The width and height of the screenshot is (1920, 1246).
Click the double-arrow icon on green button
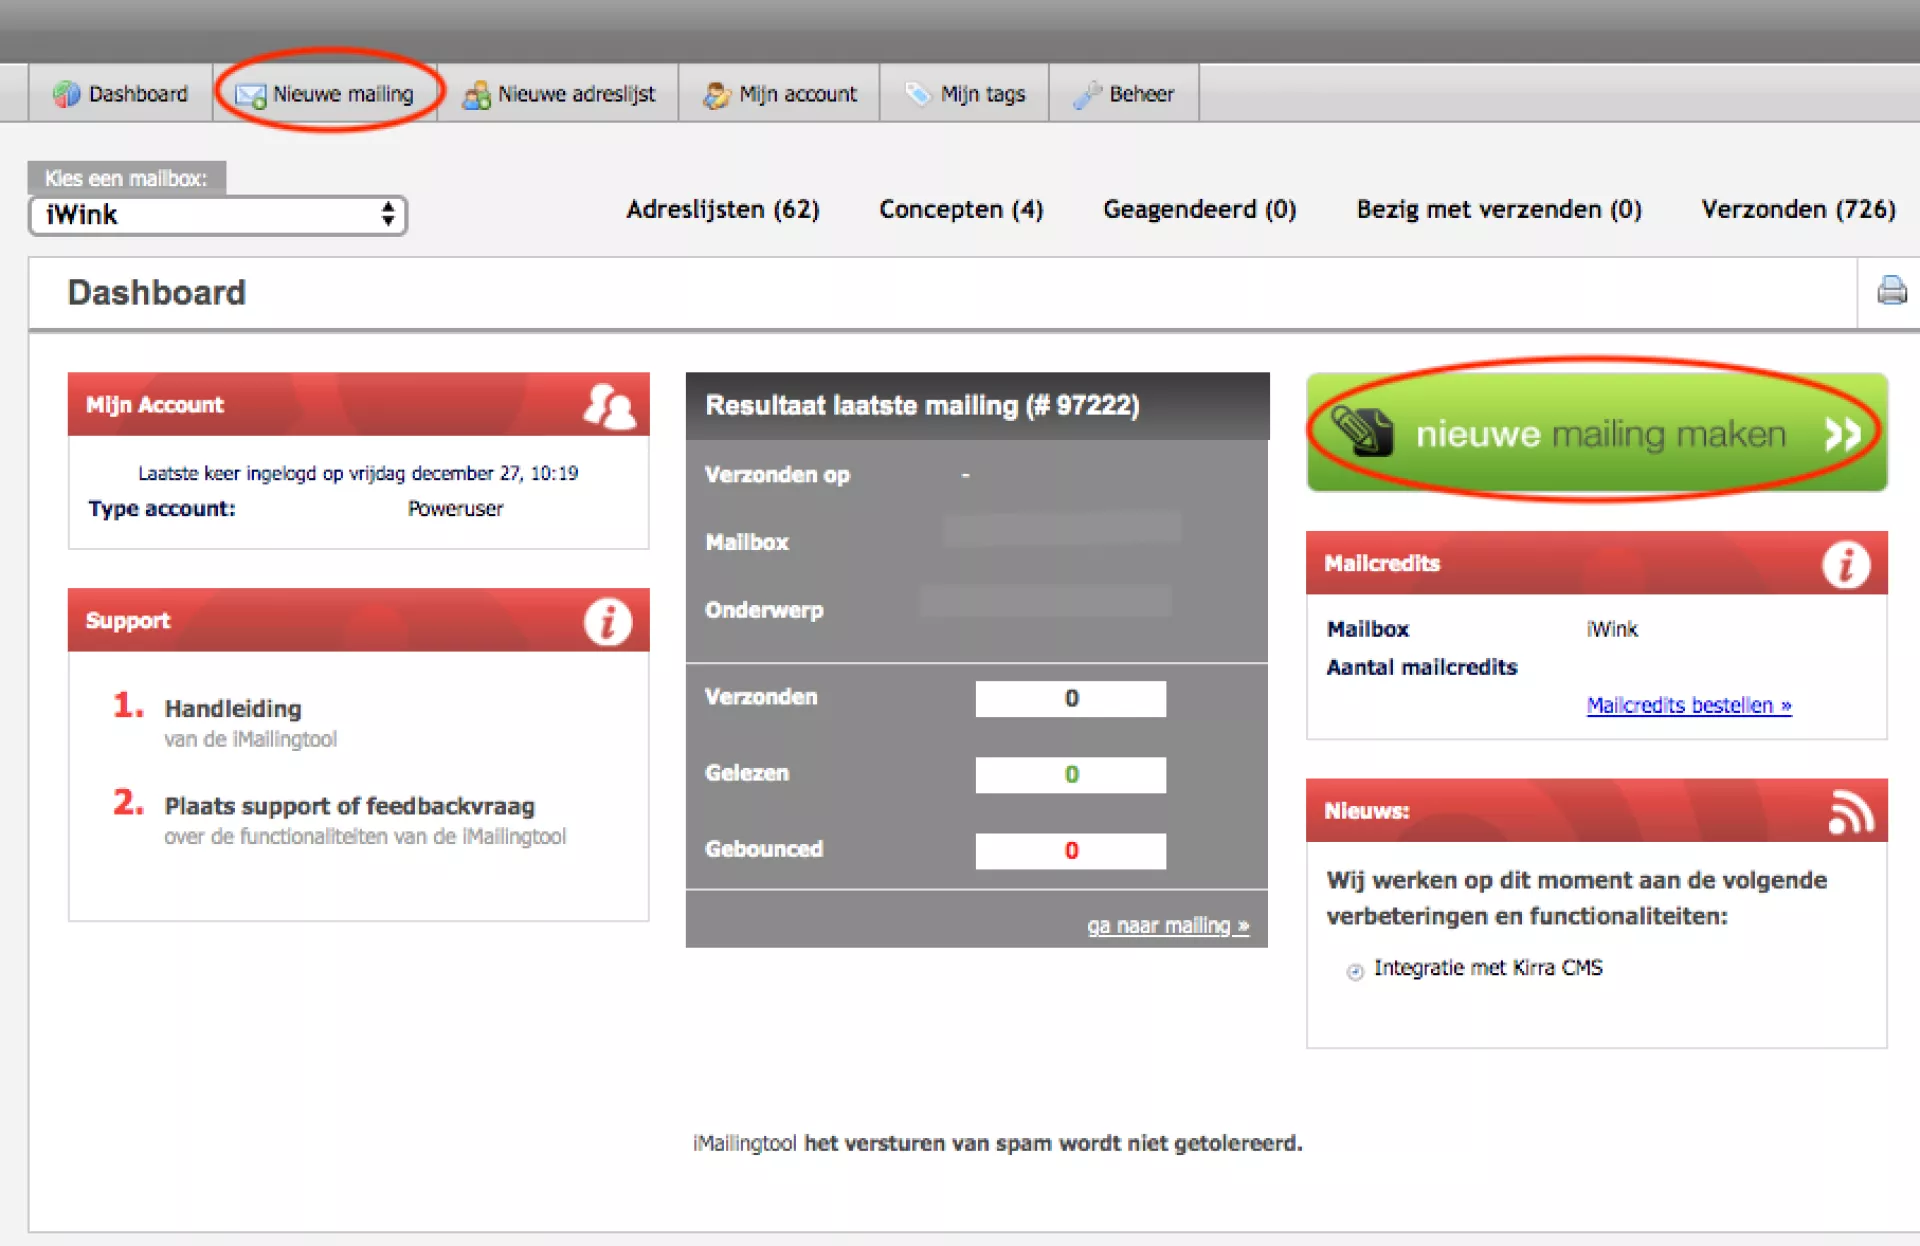tap(1842, 434)
